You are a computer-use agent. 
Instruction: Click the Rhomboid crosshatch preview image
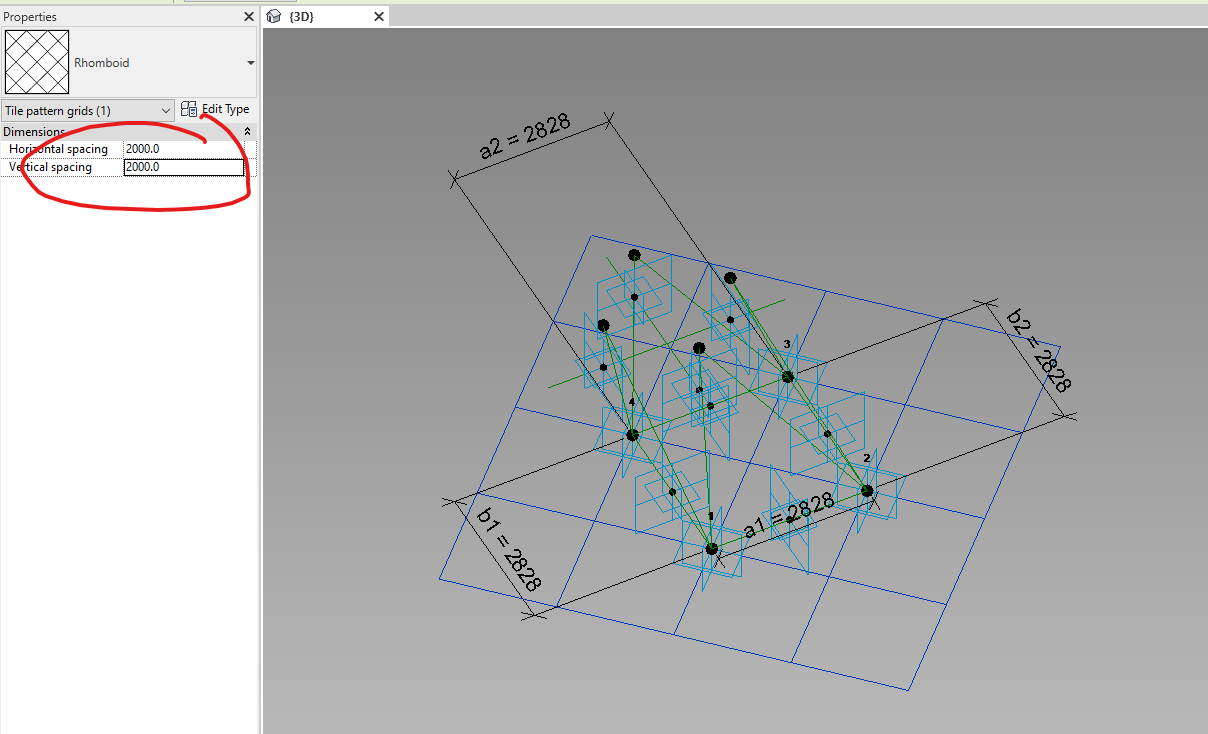click(36, 61)
